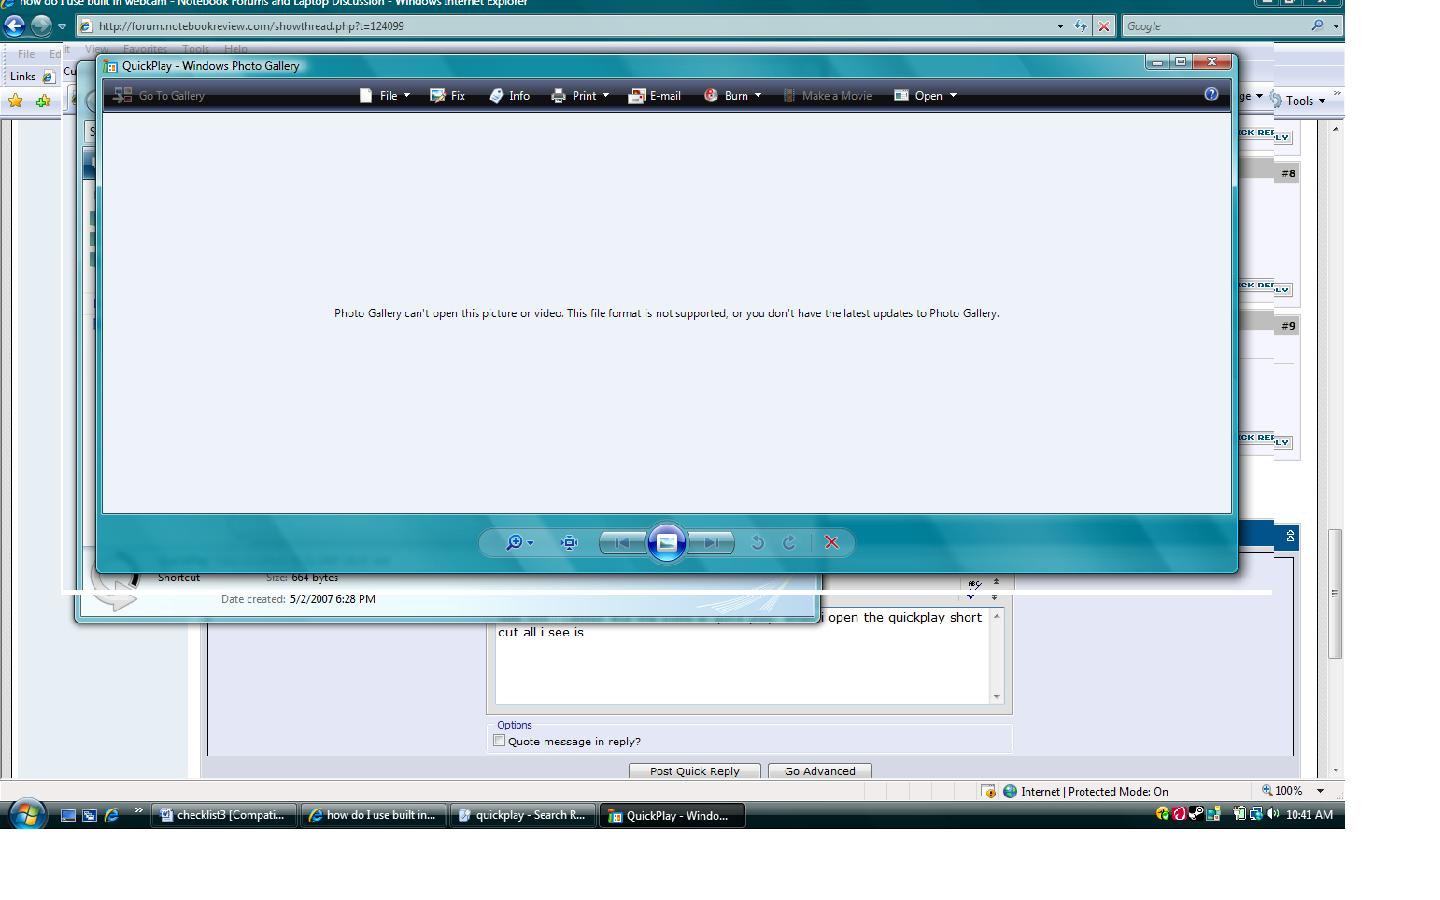Click the 10:41 AM taskbar clock
Viewport: 1440px width, 900px height.
(x=1309, y=815)
